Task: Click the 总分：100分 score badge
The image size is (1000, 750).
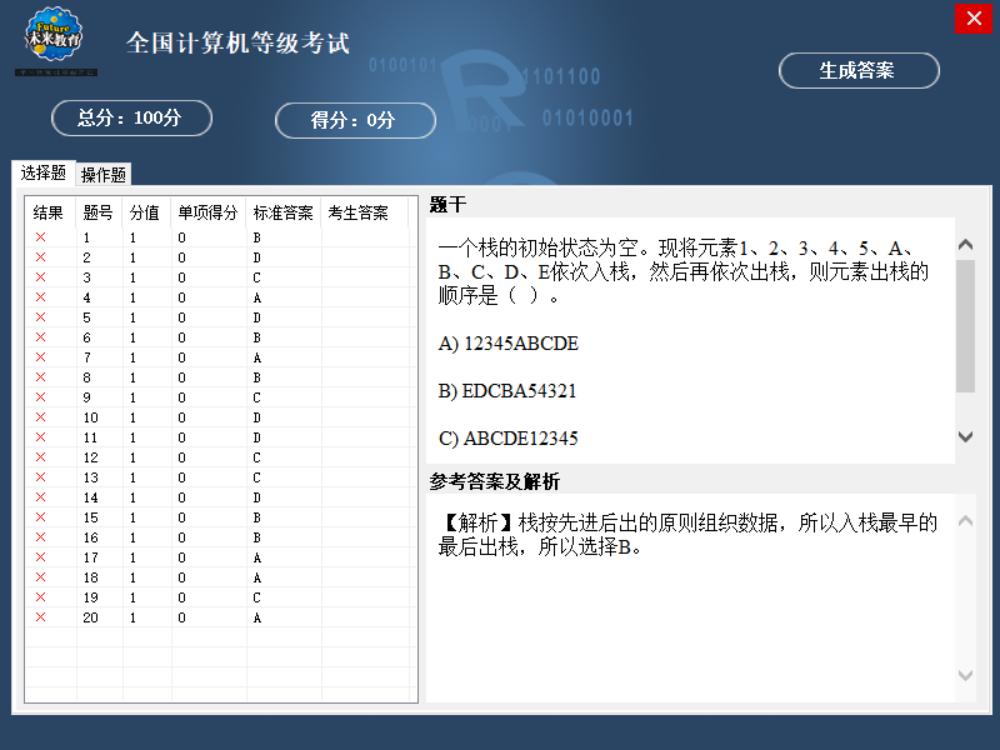Action: (131, 118)
